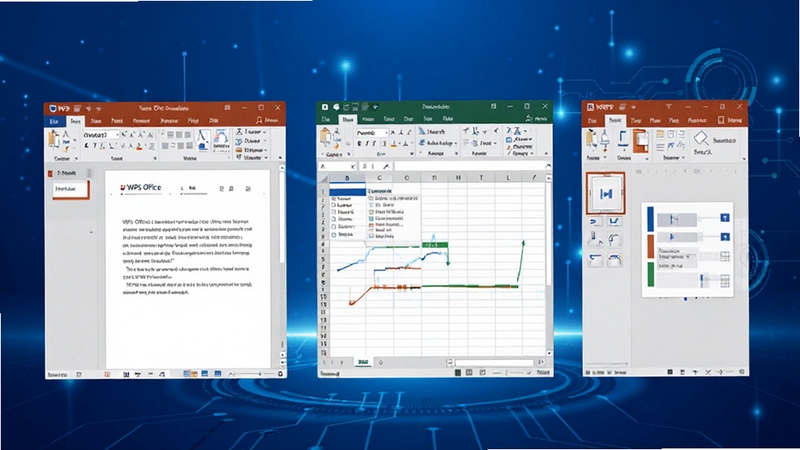Apply the yellow fill color in the spreadsheet ribbon

tap(393, 145)
